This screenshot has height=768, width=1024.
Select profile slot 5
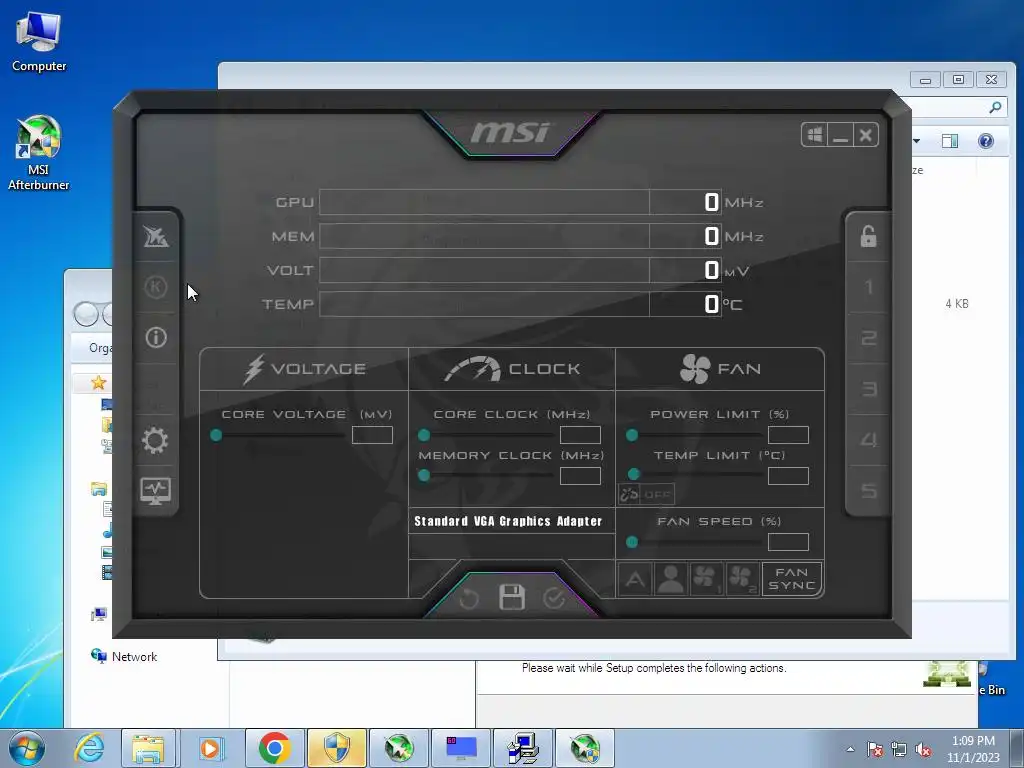(868, 490)
